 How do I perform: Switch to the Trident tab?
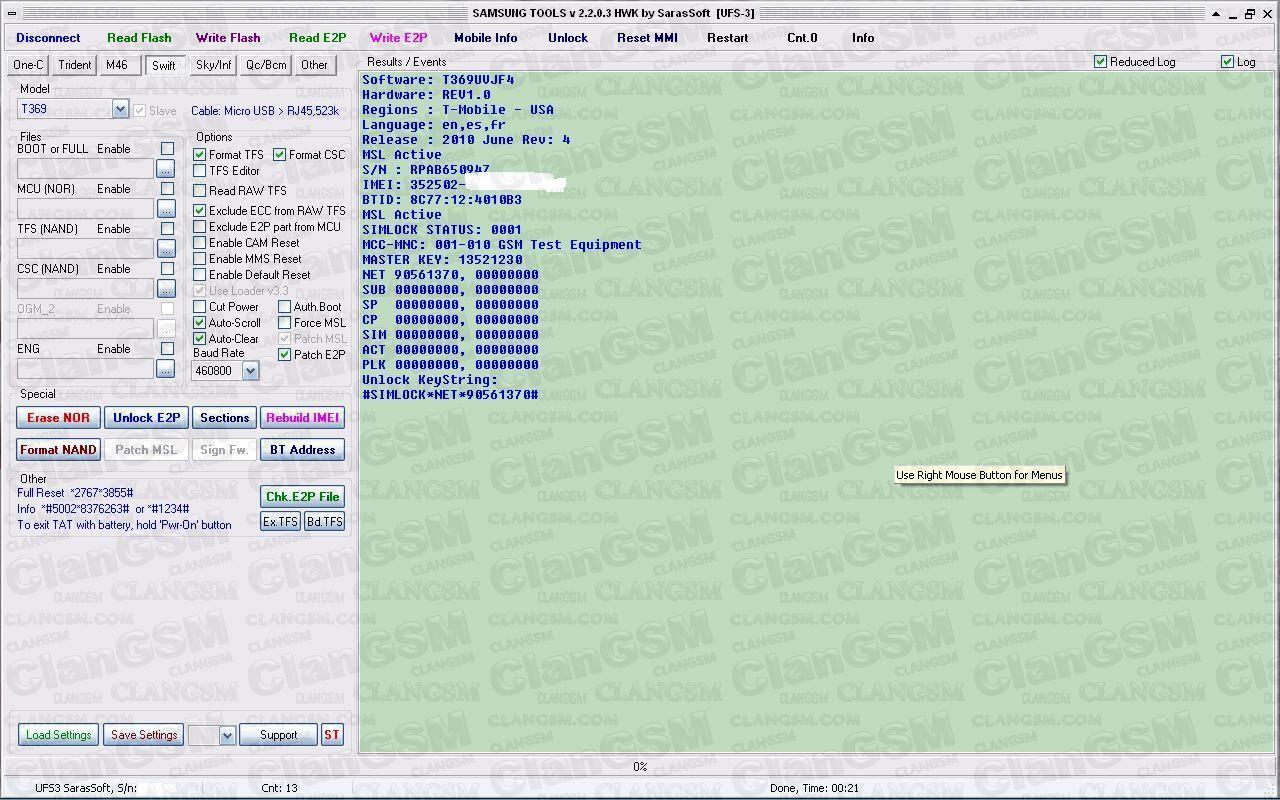pyautogui.click(x=75, y=65)
